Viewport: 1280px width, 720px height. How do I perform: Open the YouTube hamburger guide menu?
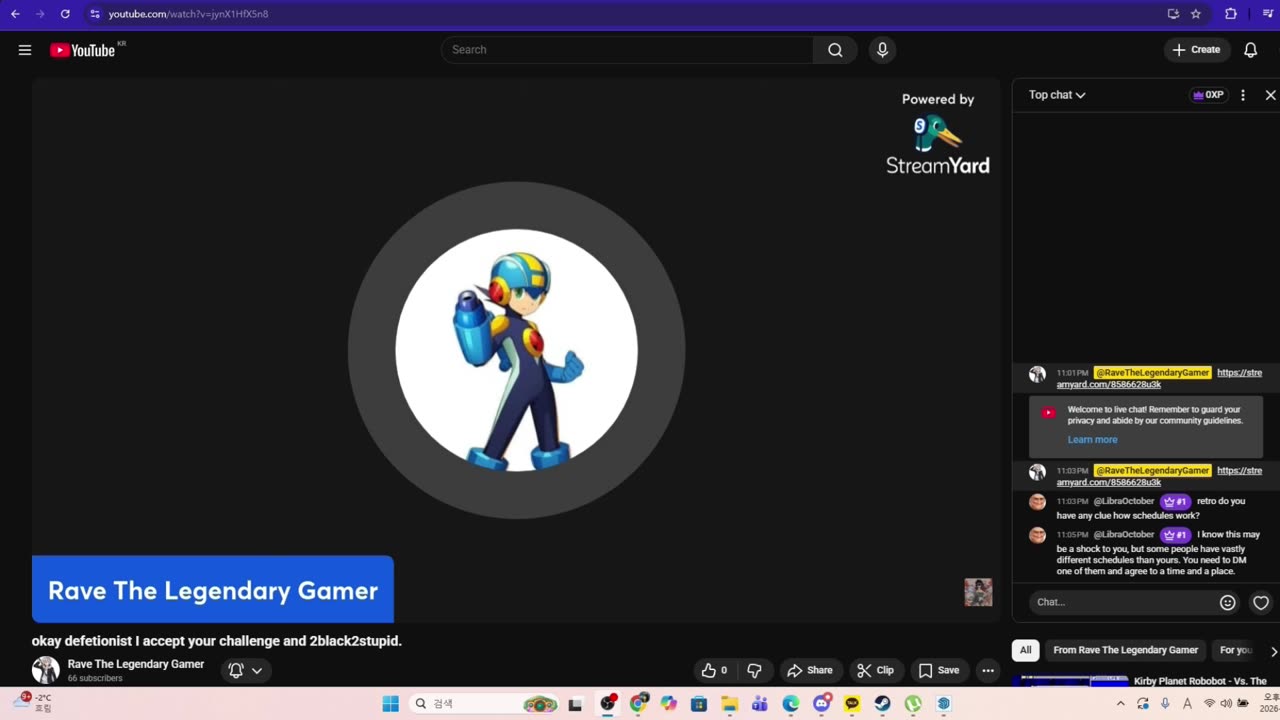click(x=25, y=50)
